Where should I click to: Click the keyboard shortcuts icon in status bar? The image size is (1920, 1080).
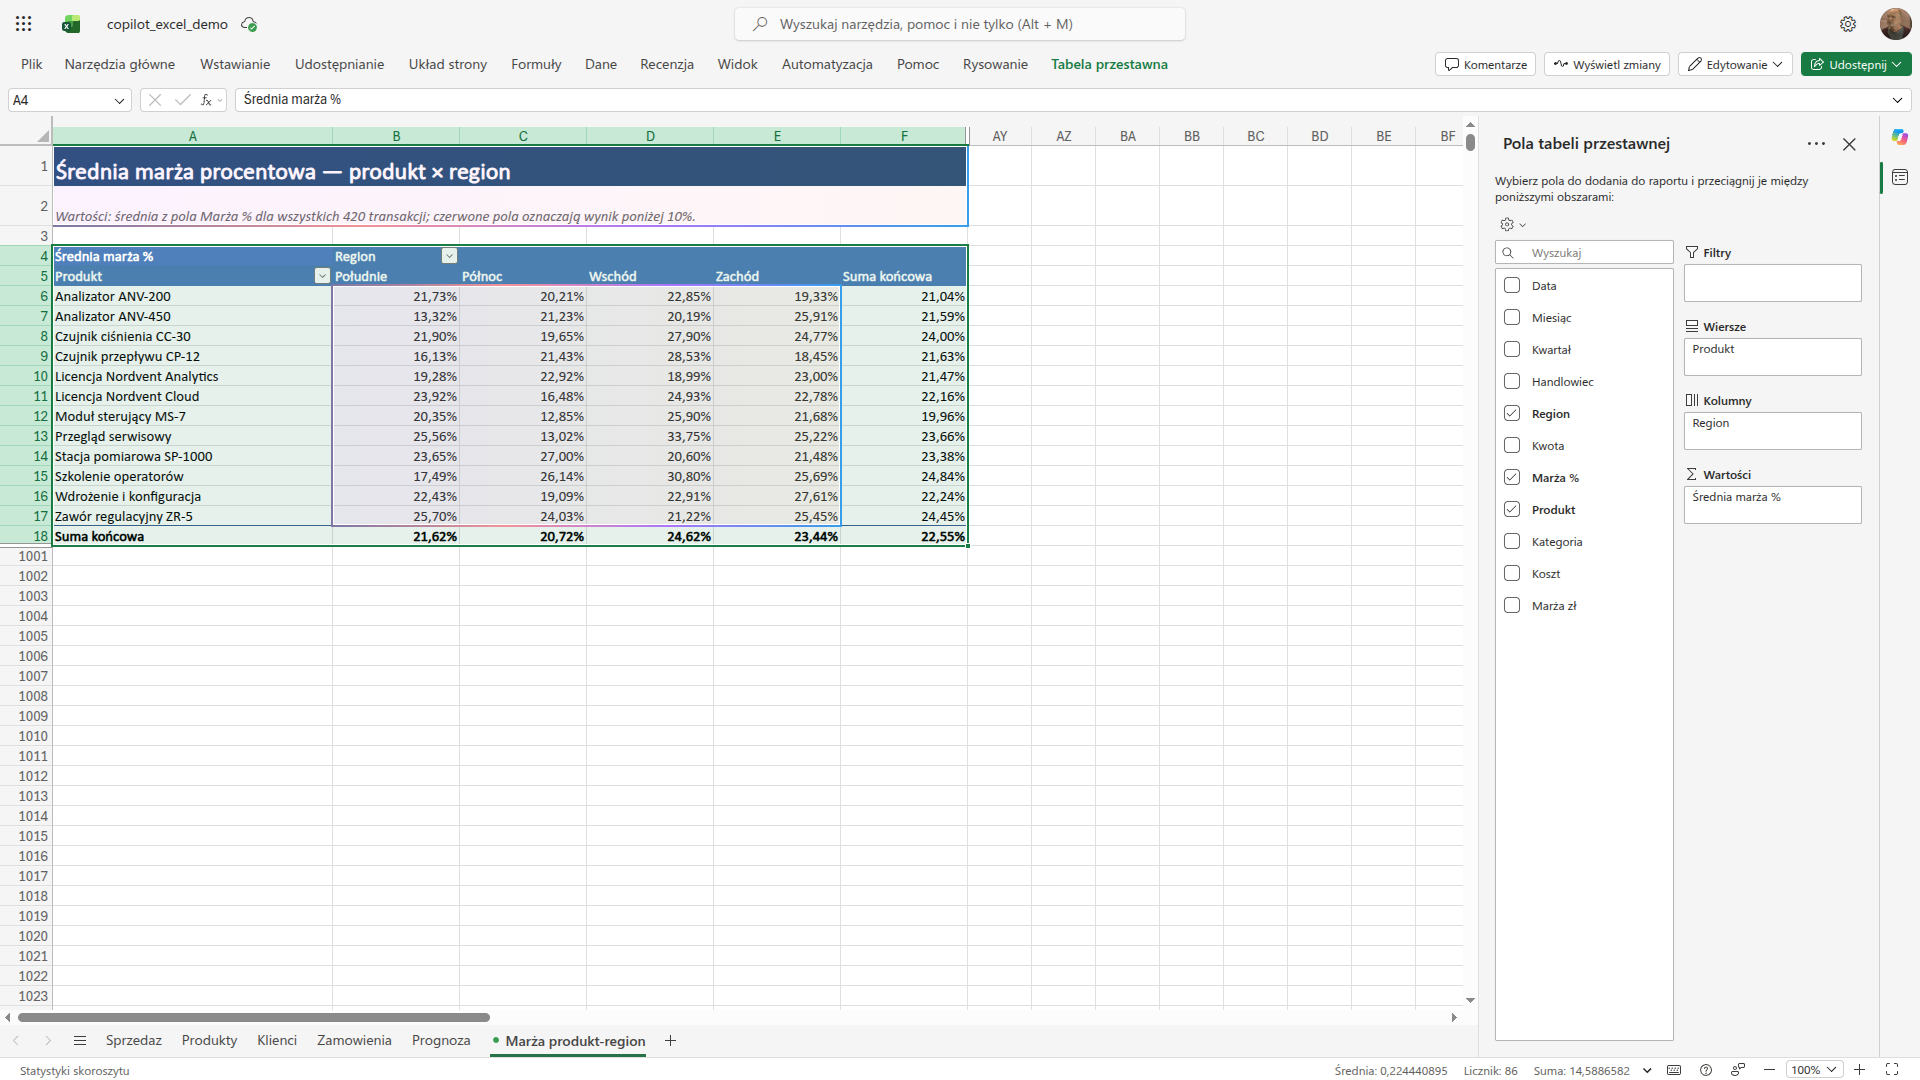(1674, 1070)
